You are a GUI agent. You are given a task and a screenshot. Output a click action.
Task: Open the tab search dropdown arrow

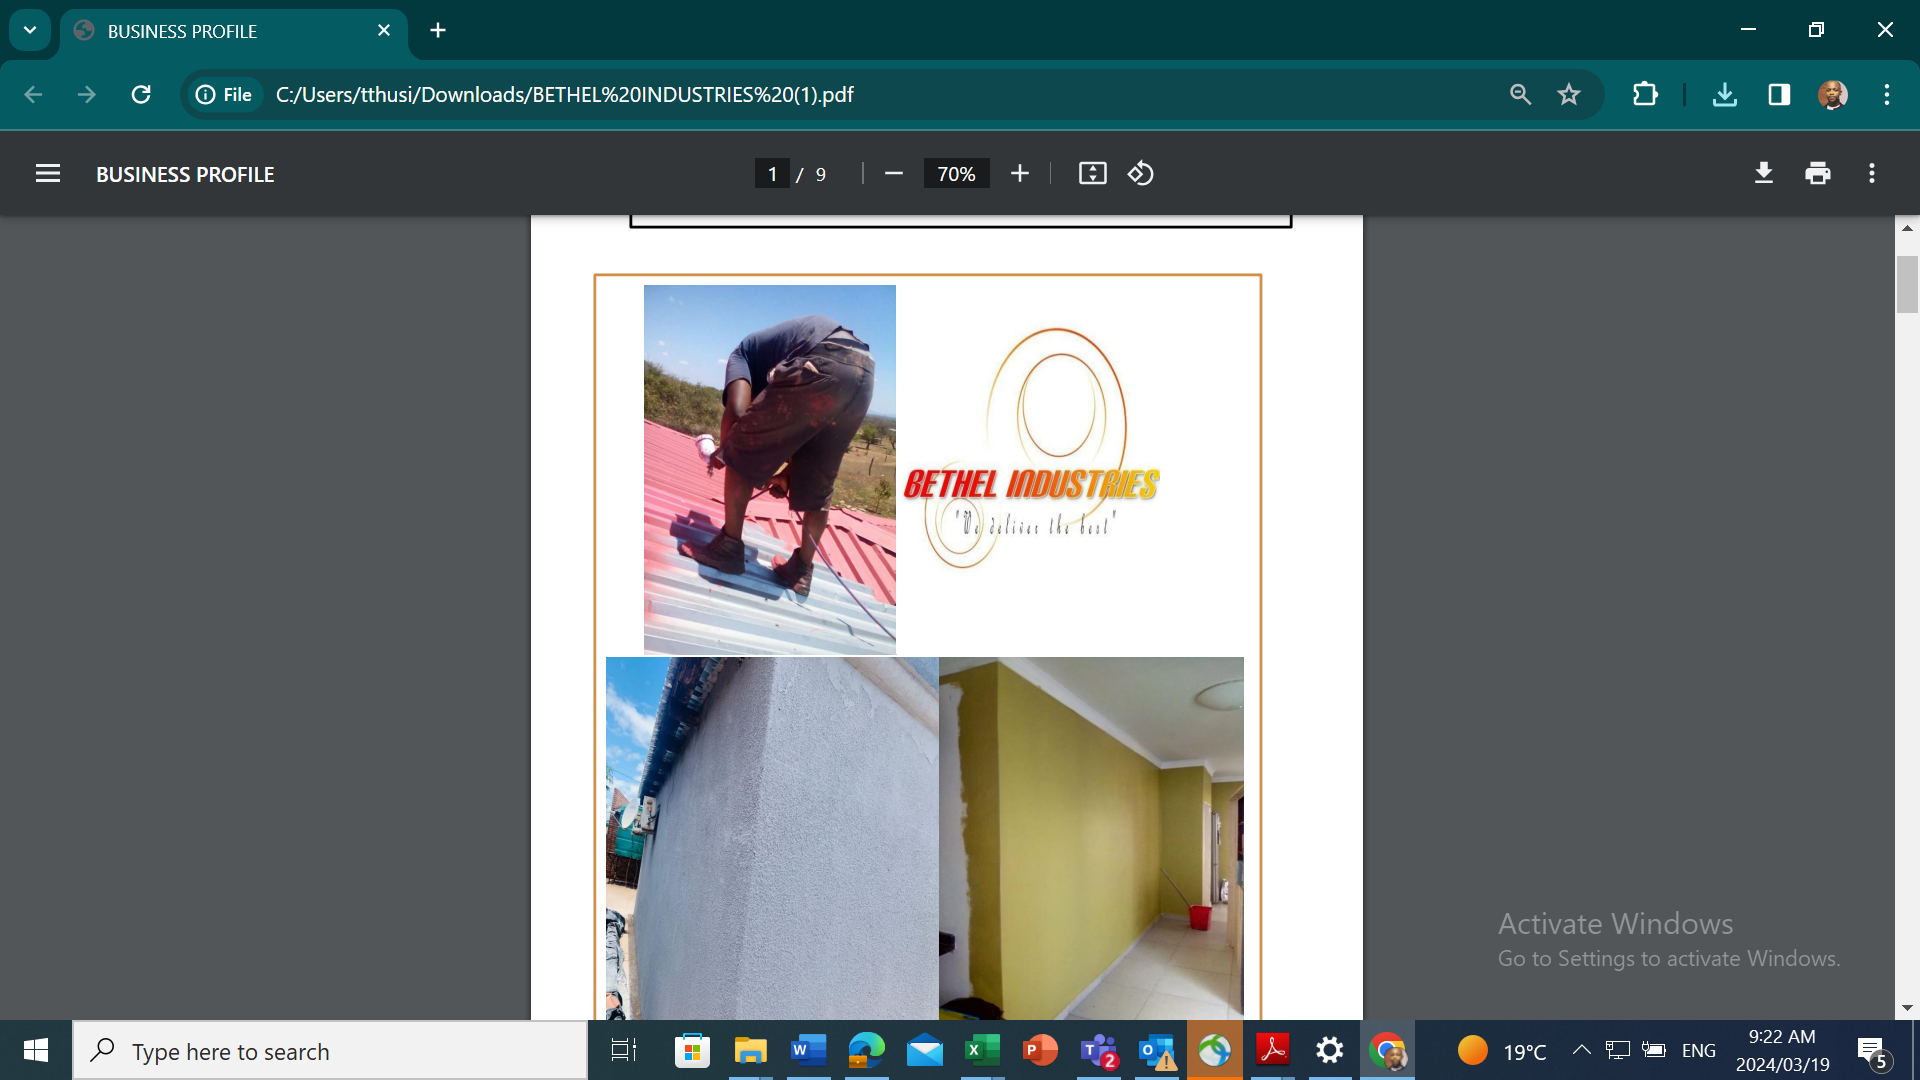click(x=30, y=30)
